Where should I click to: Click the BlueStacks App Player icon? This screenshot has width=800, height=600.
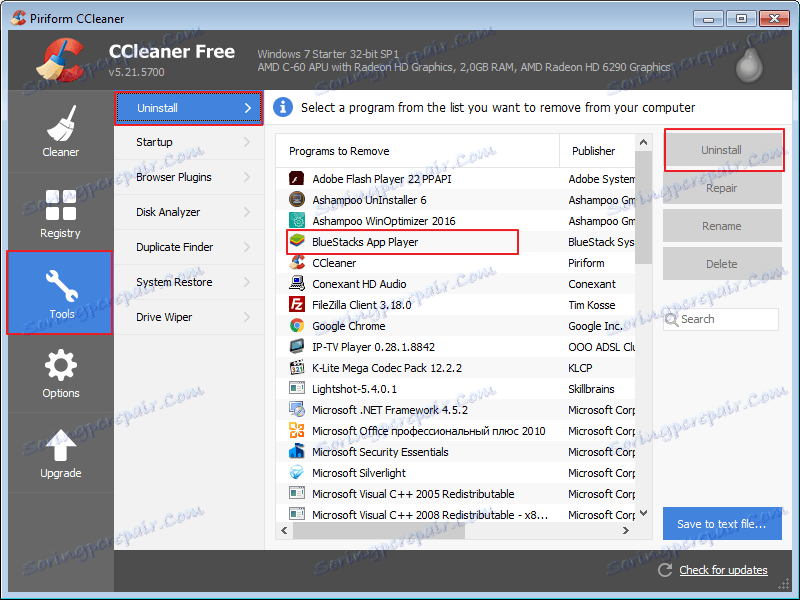click(296, 241)
